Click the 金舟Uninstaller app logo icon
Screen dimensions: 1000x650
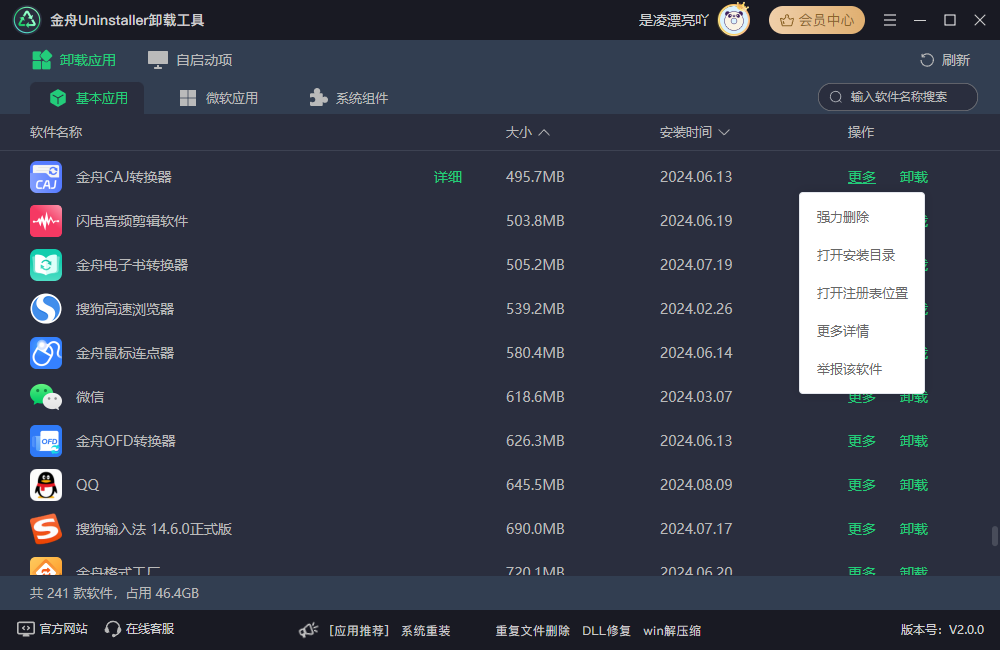(27, 20)
